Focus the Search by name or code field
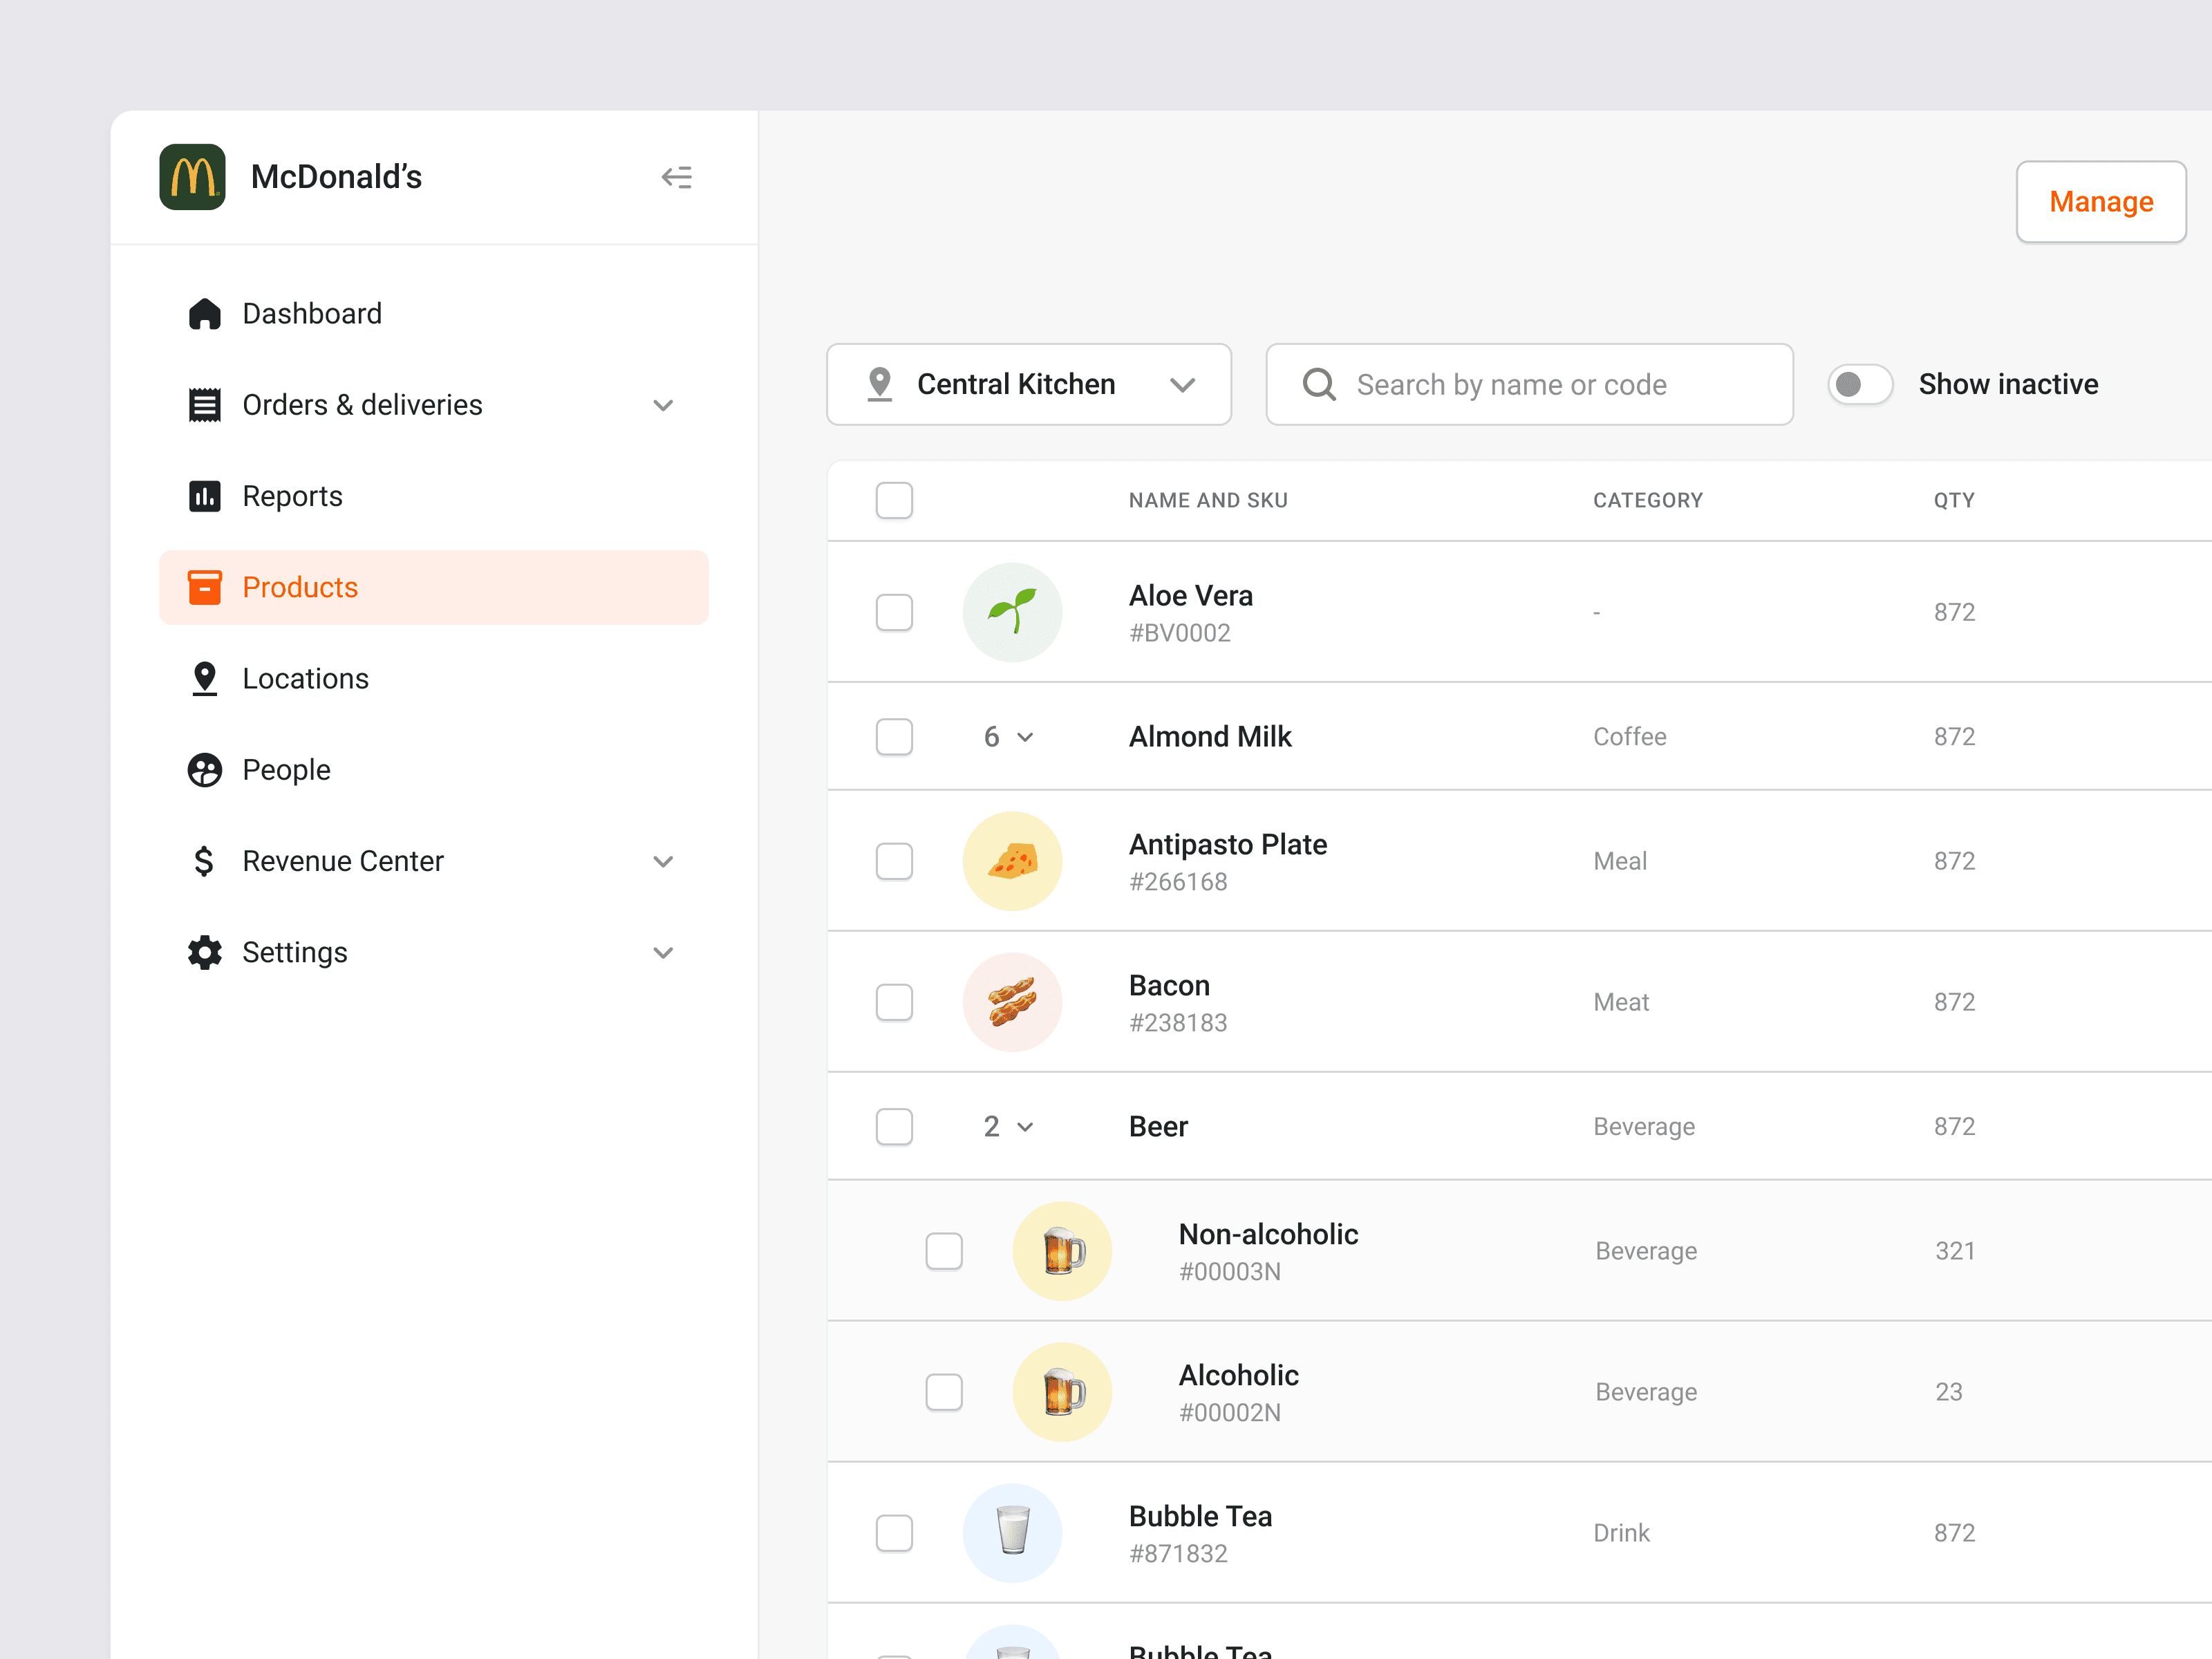Screen dimensions: 2212x1659 1529,384
